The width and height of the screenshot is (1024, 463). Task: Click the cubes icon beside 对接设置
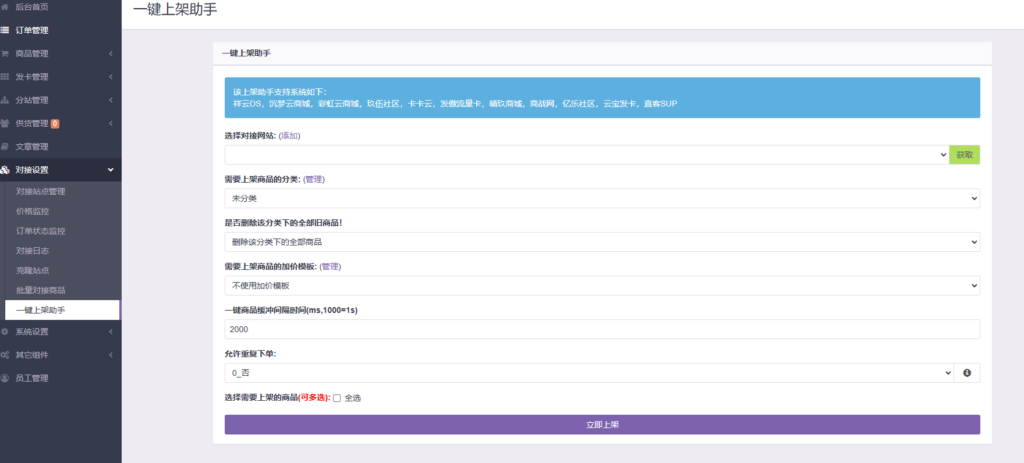click(x=5, y=170)
